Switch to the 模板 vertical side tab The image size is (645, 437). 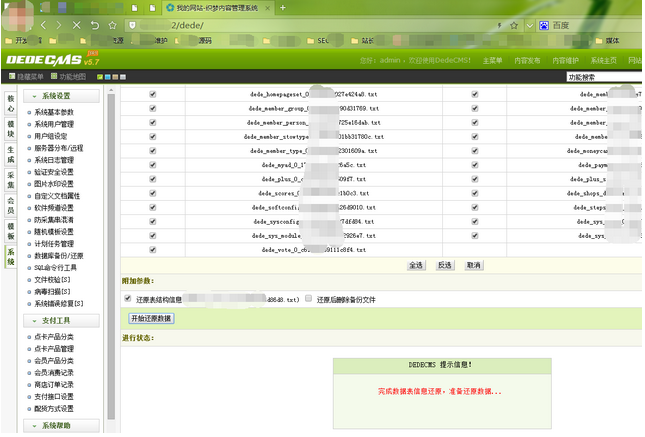[11, 227]
